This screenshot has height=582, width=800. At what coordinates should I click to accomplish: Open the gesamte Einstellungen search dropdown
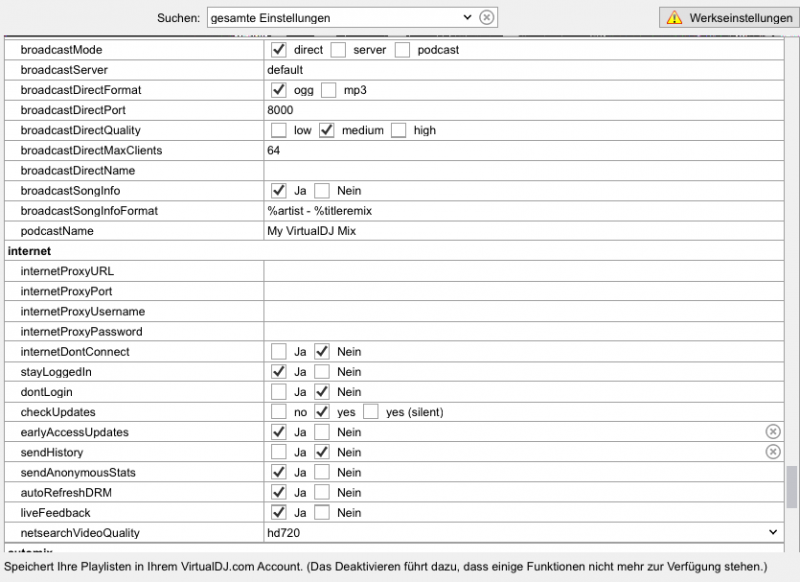pyautogui.click(x=467, y=17)
